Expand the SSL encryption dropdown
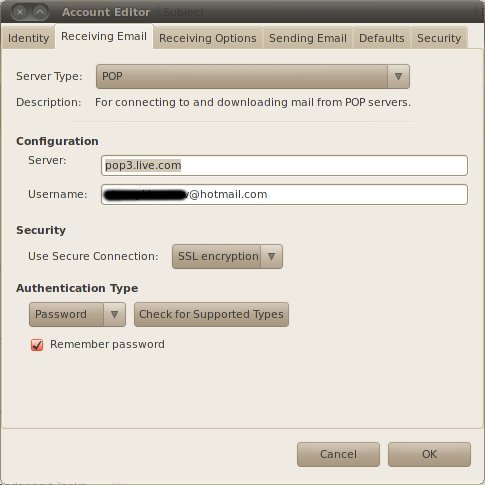 point(227,256)
